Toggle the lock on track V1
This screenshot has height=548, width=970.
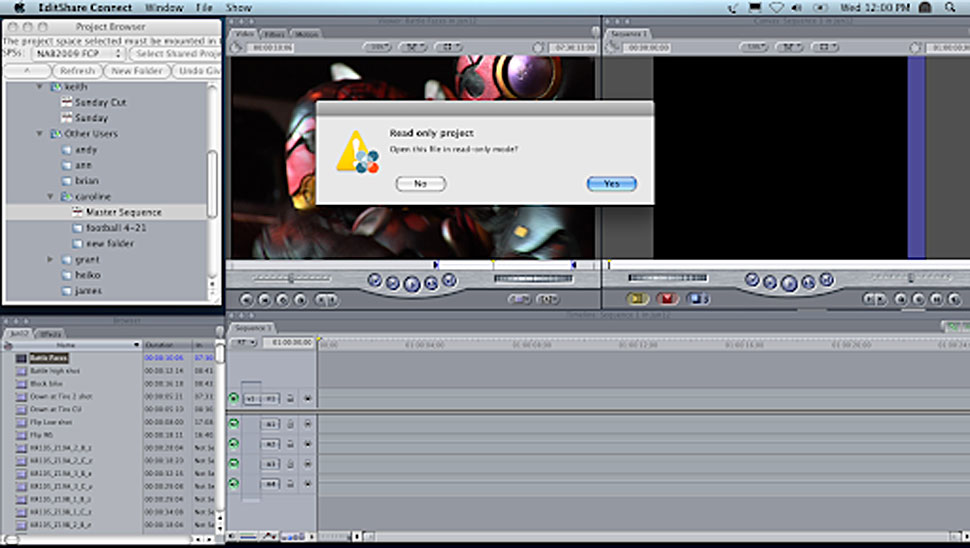click(x=290, y=398)
